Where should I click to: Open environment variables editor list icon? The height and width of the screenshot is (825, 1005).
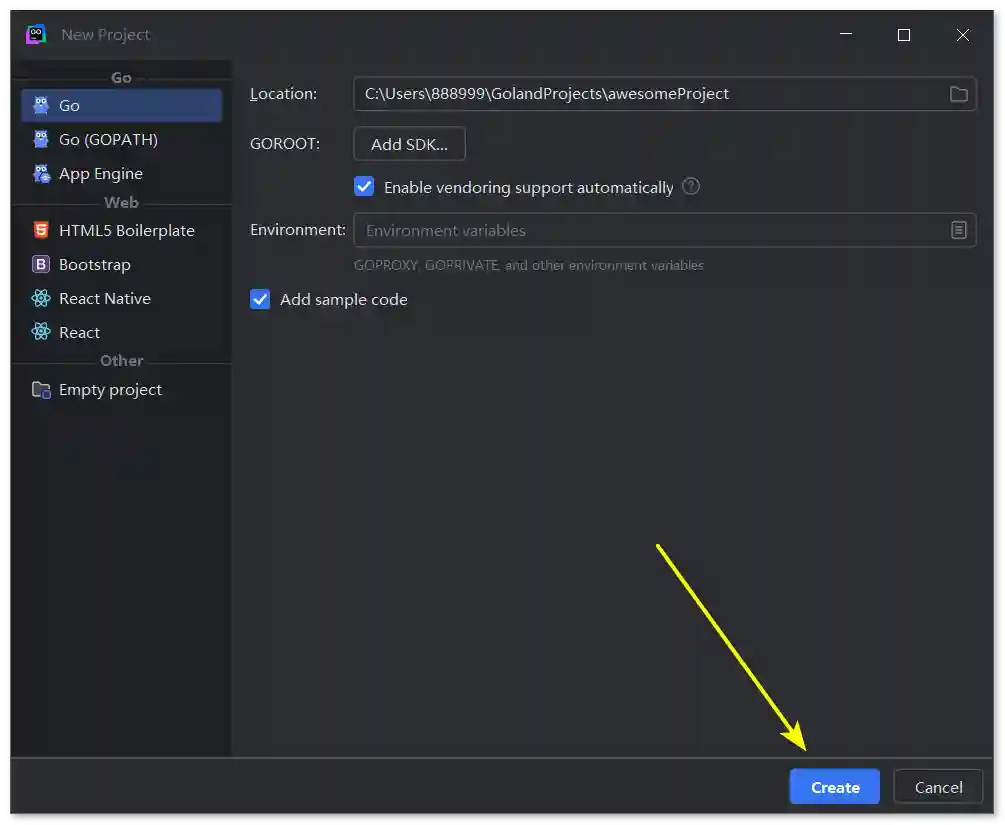point(958,230)
